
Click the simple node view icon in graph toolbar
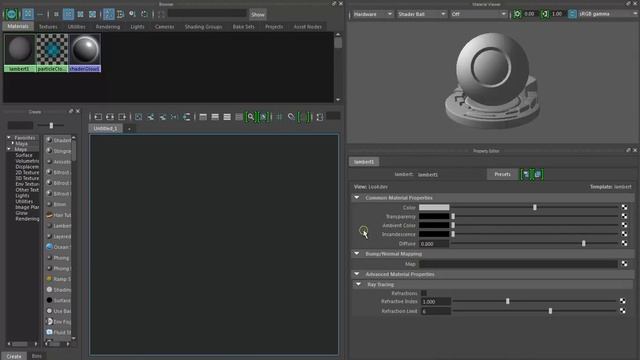point(203,117)
